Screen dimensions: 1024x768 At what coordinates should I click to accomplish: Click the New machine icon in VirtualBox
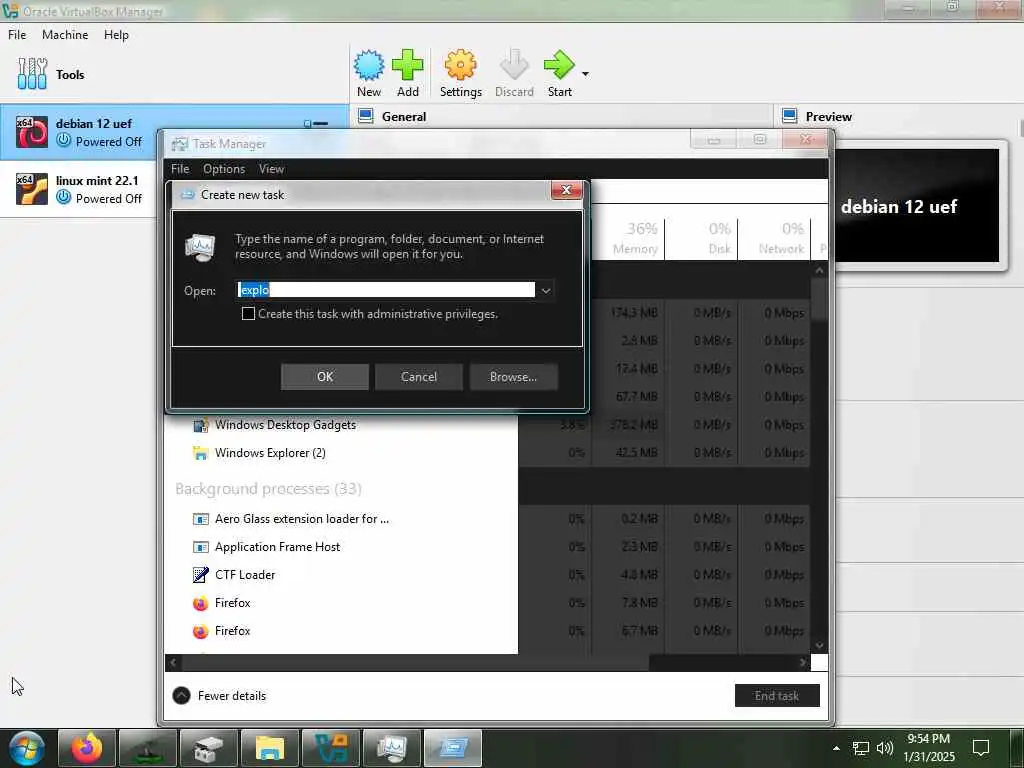[369, 73]
